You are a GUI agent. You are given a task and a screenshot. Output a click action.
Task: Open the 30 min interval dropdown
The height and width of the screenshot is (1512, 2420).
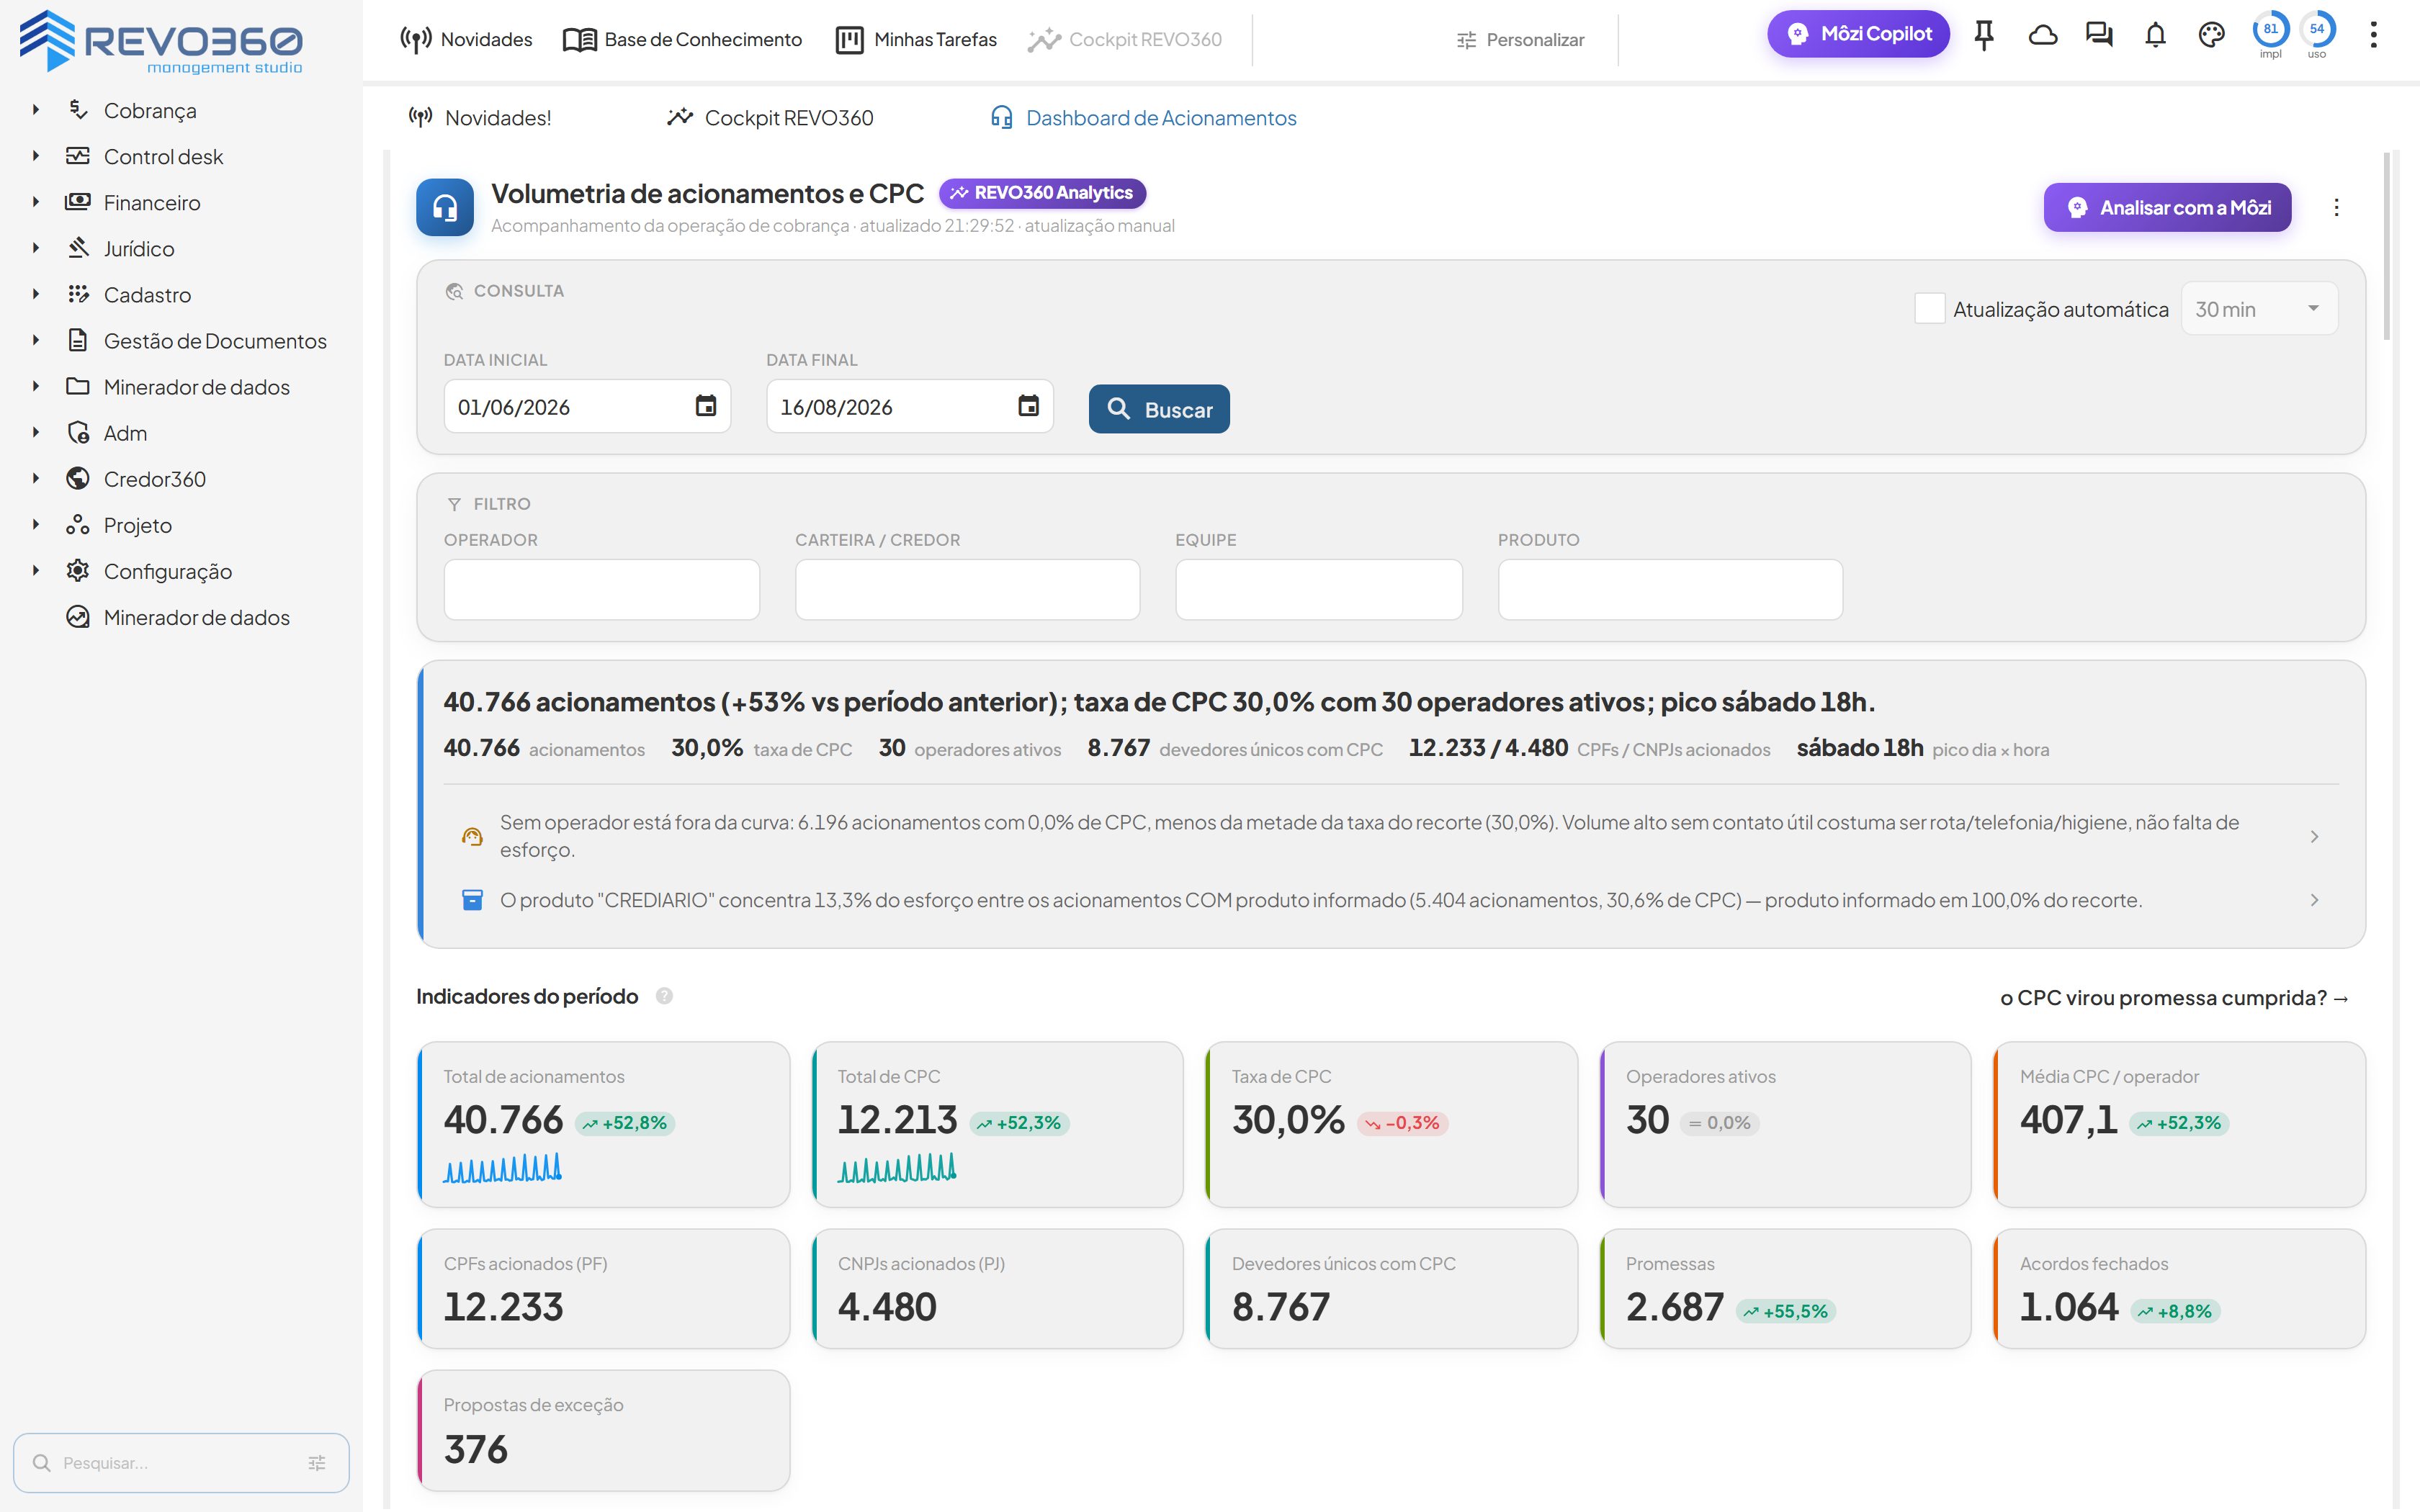click(2259, 309)
